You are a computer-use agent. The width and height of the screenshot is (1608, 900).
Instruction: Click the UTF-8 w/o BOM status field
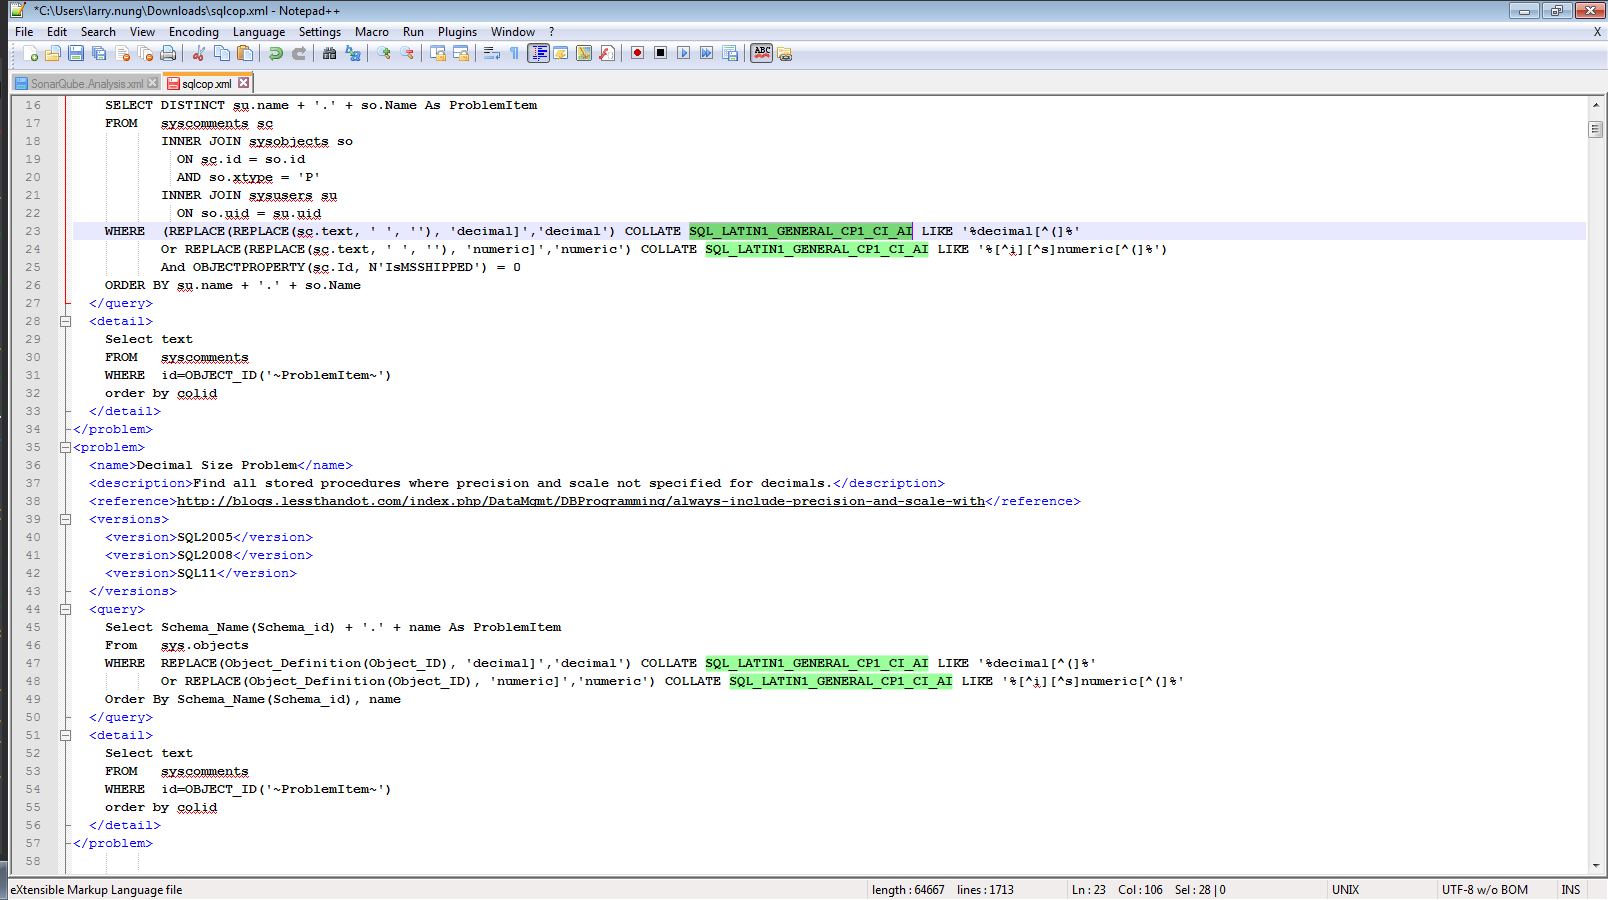(1496, 890)
